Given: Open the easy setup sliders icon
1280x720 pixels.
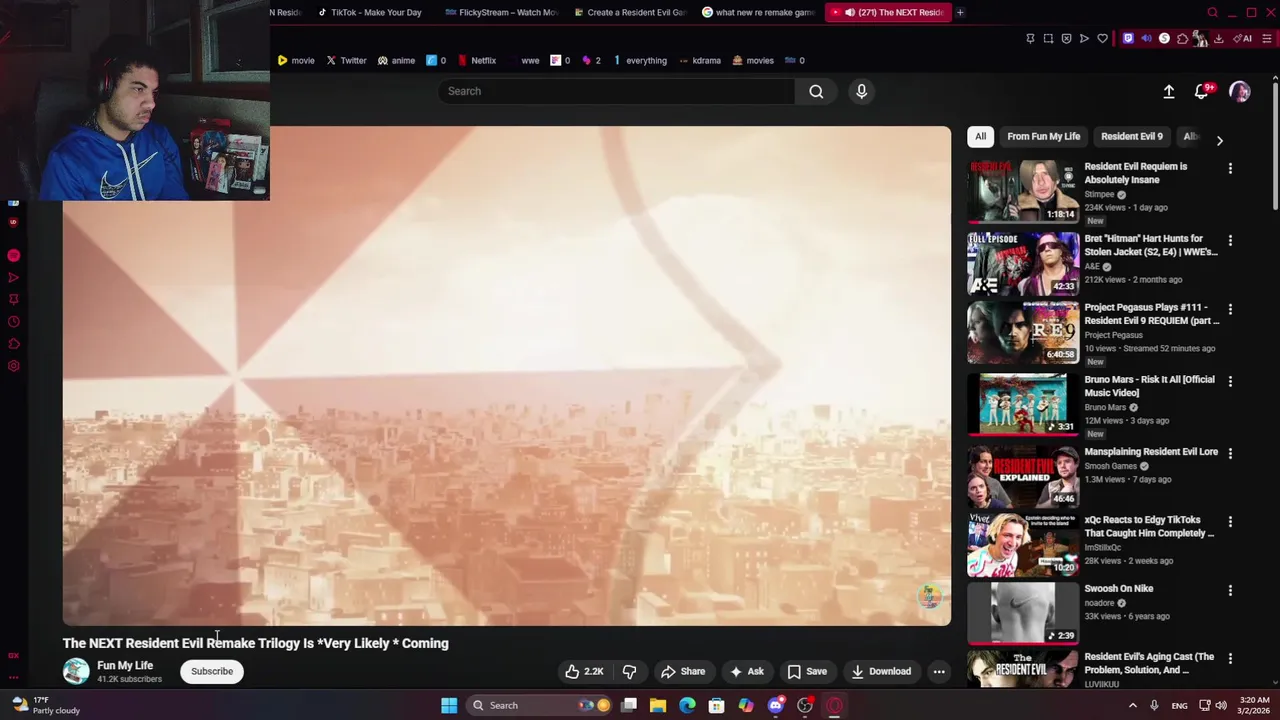Looking at the screenshot, I should coord(1267,39).
